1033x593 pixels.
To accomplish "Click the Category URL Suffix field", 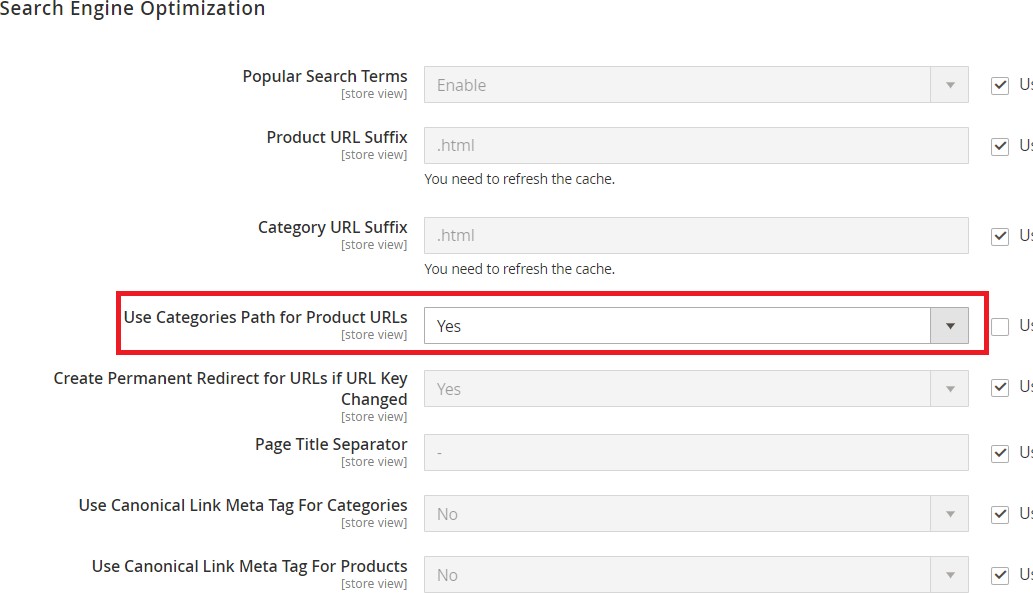I will (x=695, y=236).
